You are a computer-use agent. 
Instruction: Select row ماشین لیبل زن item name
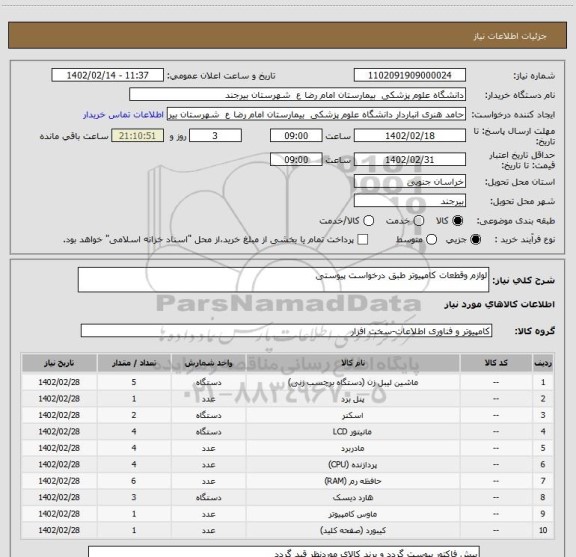pos(353,382)
